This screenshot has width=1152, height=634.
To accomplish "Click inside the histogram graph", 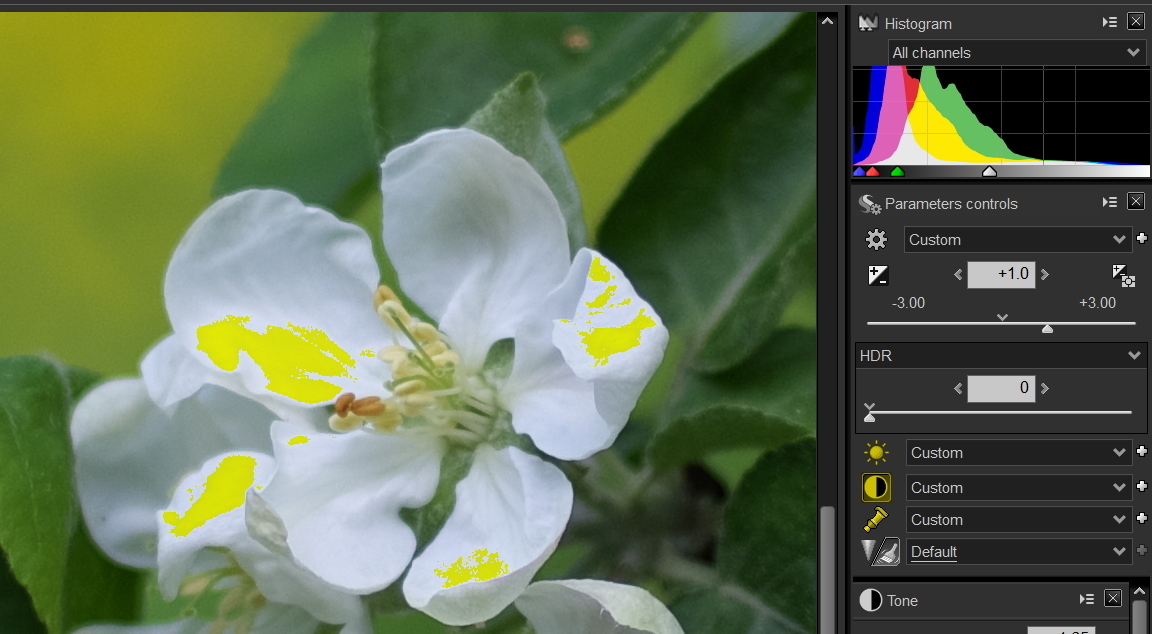I will [x=1001, y=115].
